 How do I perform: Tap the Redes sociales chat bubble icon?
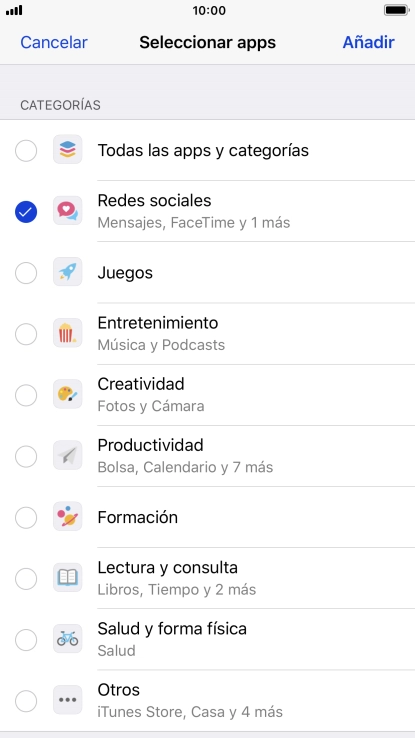click(x=68, y=211)
